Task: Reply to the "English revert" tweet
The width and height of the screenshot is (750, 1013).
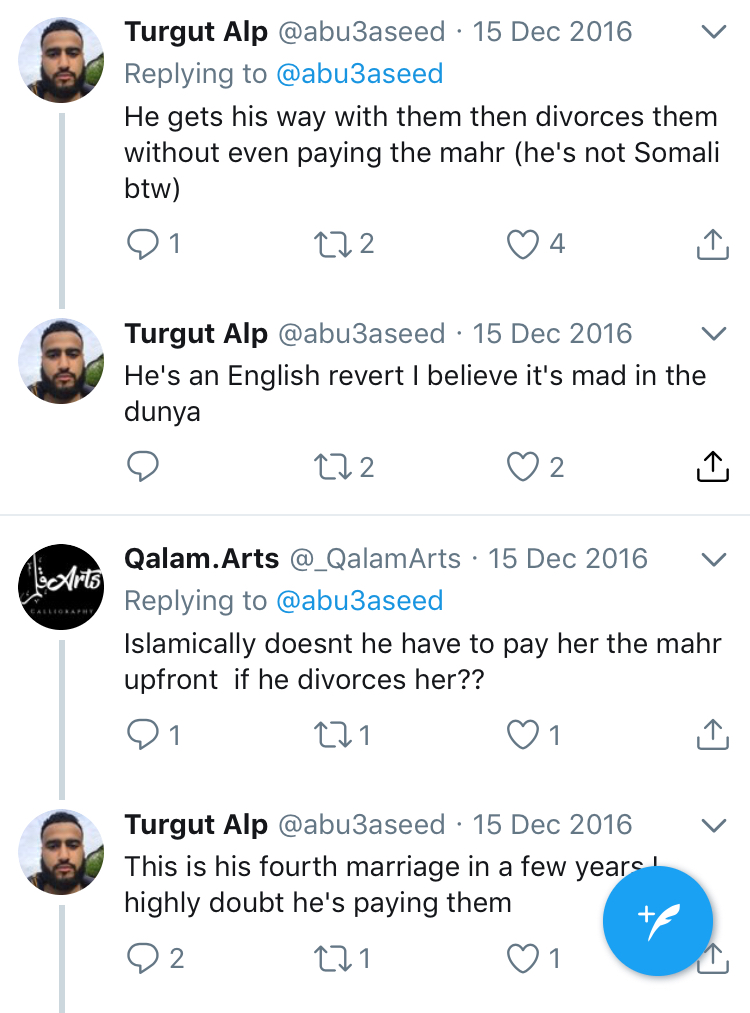Action: click(144, 466)
